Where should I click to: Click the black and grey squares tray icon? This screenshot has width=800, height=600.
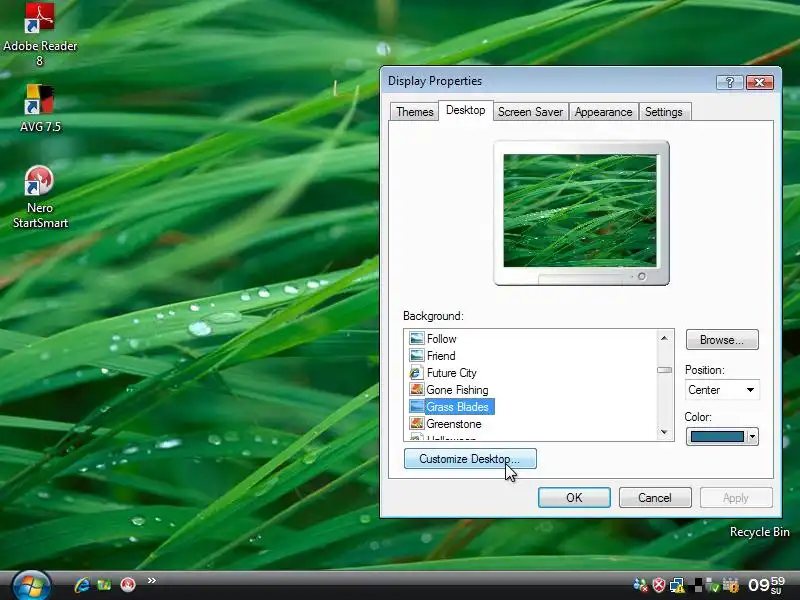coord(696,585)
